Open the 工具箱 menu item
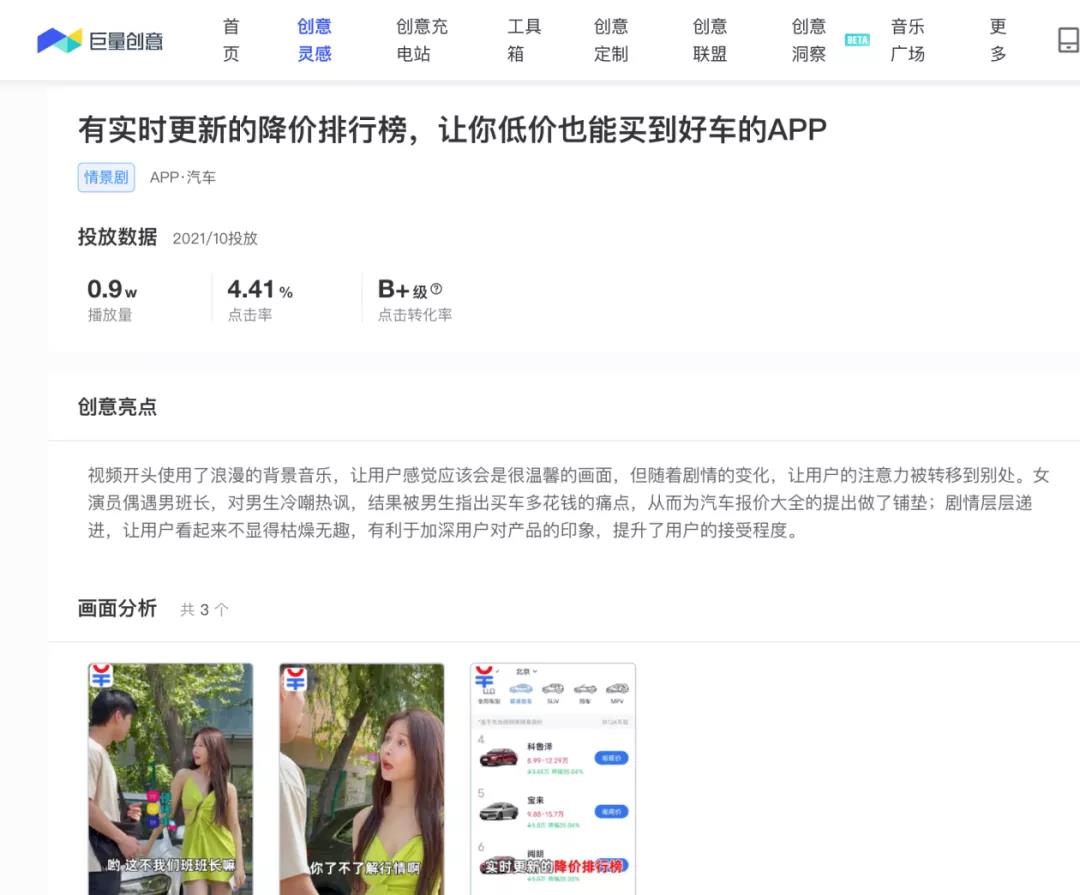 [523, 40]
